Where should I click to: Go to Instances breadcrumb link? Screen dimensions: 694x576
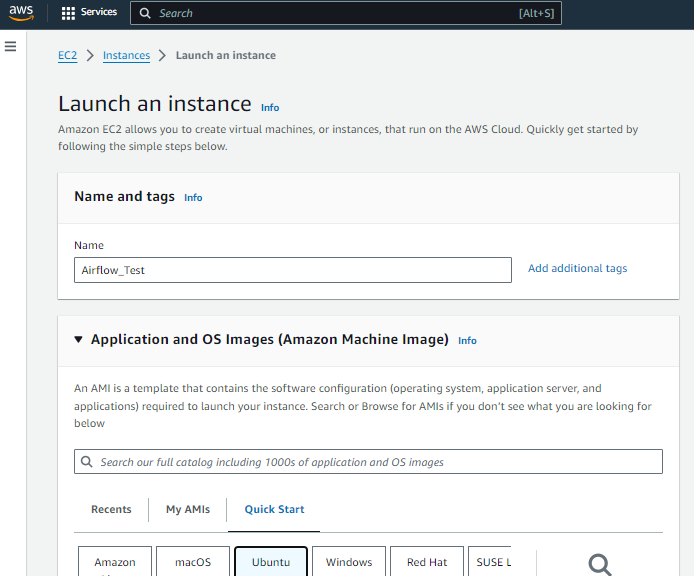126,55
